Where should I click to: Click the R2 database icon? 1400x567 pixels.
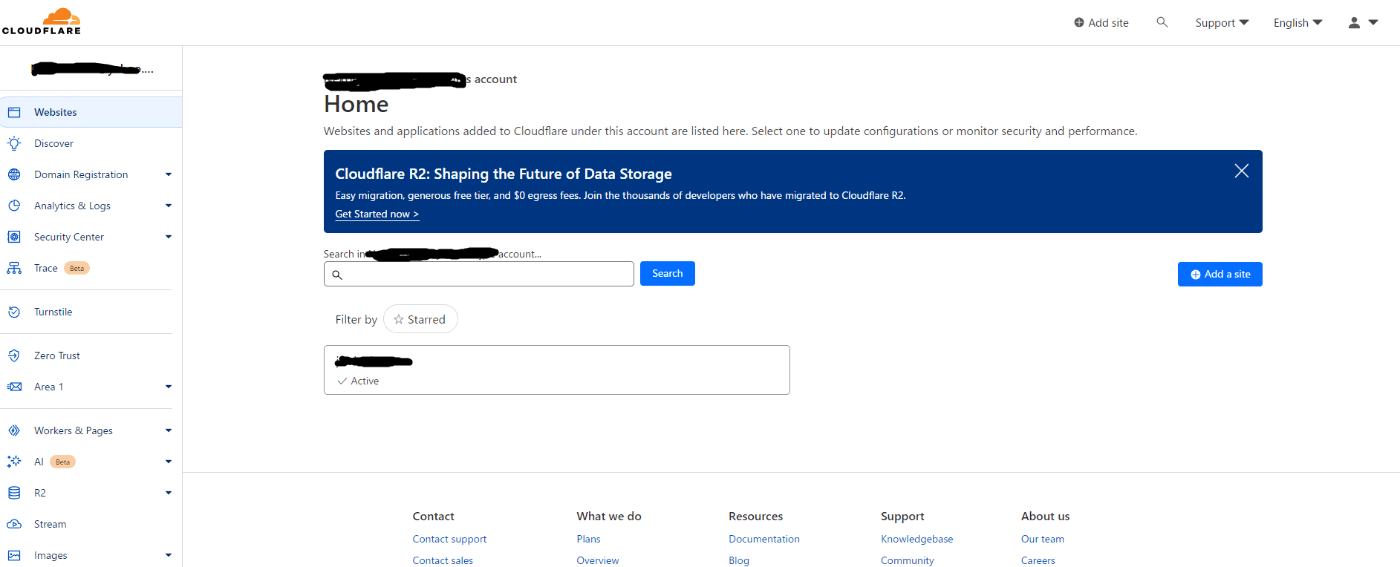(14, 493)
